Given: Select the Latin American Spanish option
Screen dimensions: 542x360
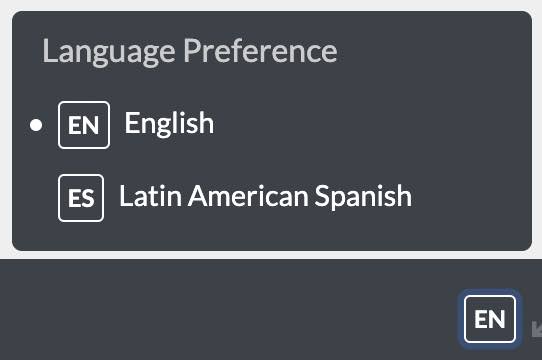Looking at the screenshot, I should point(235,198).
